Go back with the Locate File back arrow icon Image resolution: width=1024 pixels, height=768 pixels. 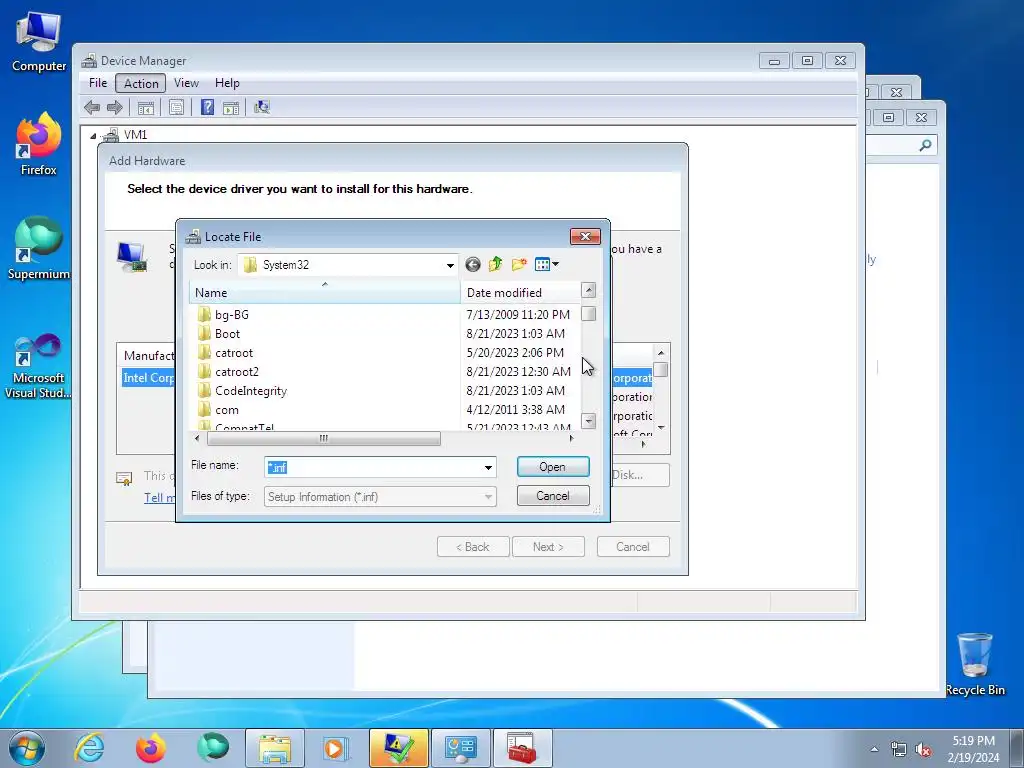click(473, 264)
